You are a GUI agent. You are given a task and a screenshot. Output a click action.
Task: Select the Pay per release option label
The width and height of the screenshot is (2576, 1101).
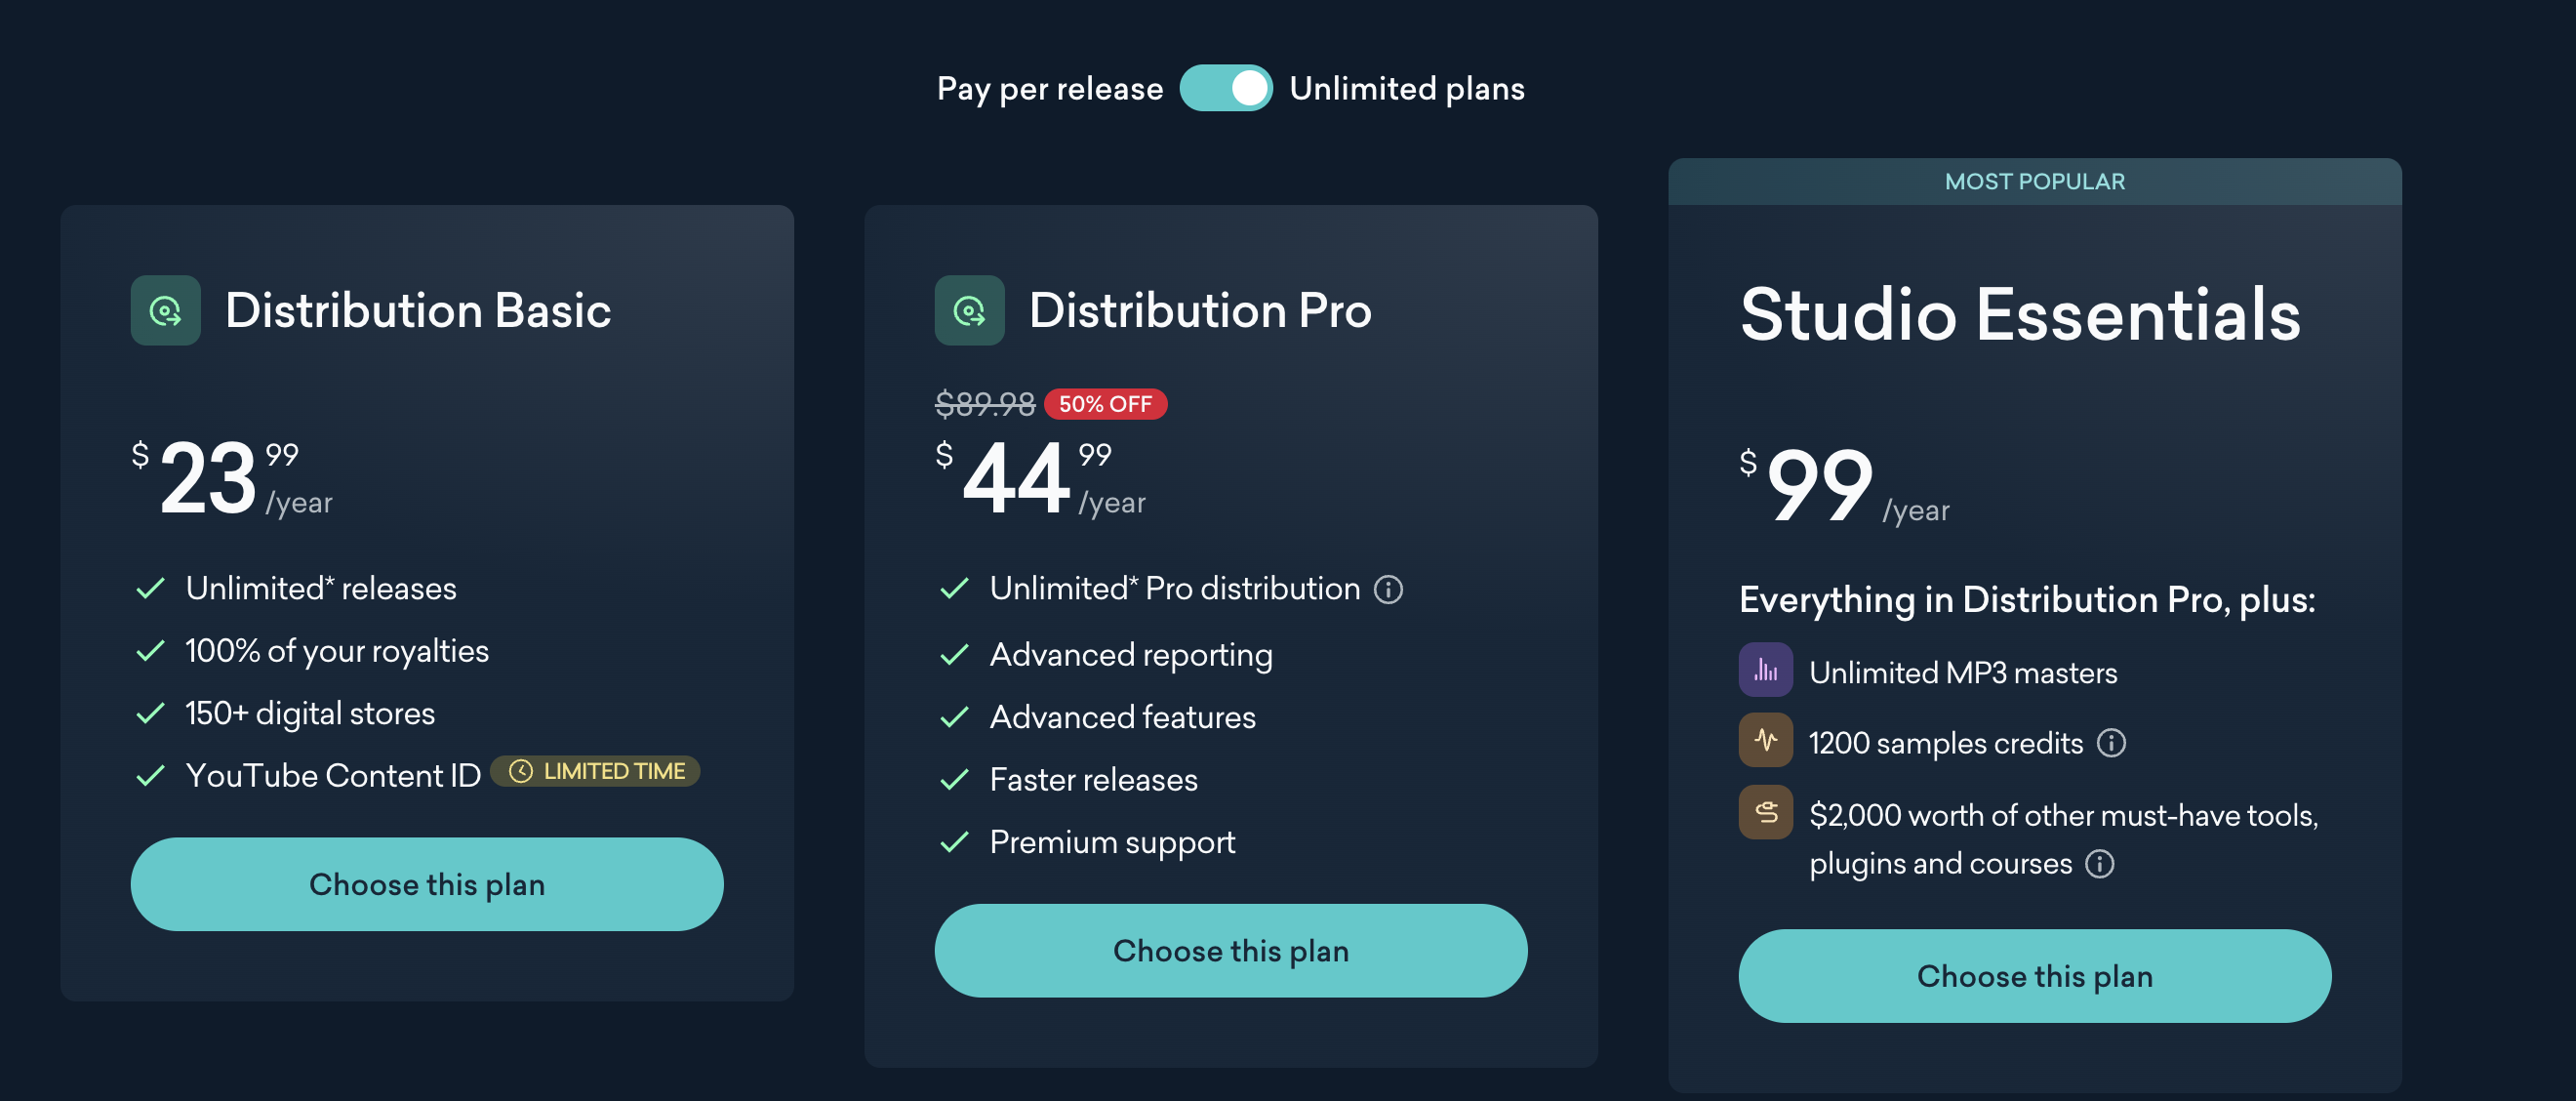click(1049, 88)
